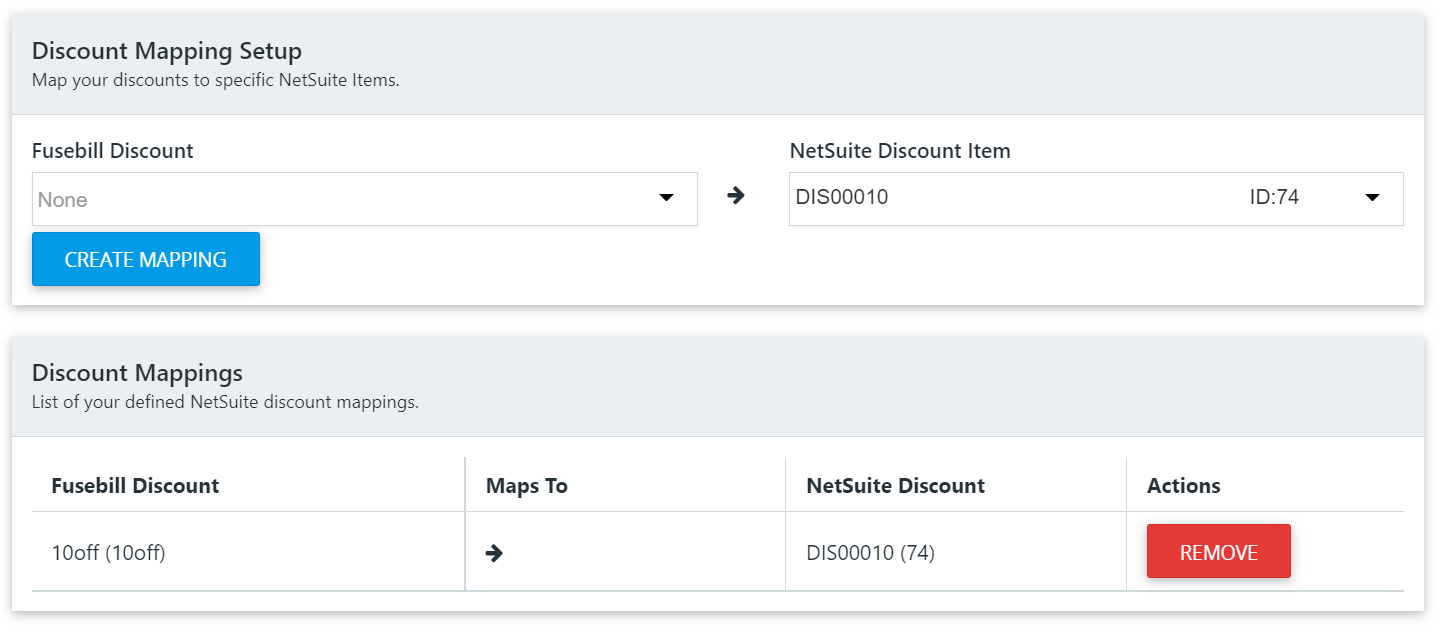Click the 'NetSuite Discount Item' field label
Screen dimensions: 1440x632
(900, 151)
